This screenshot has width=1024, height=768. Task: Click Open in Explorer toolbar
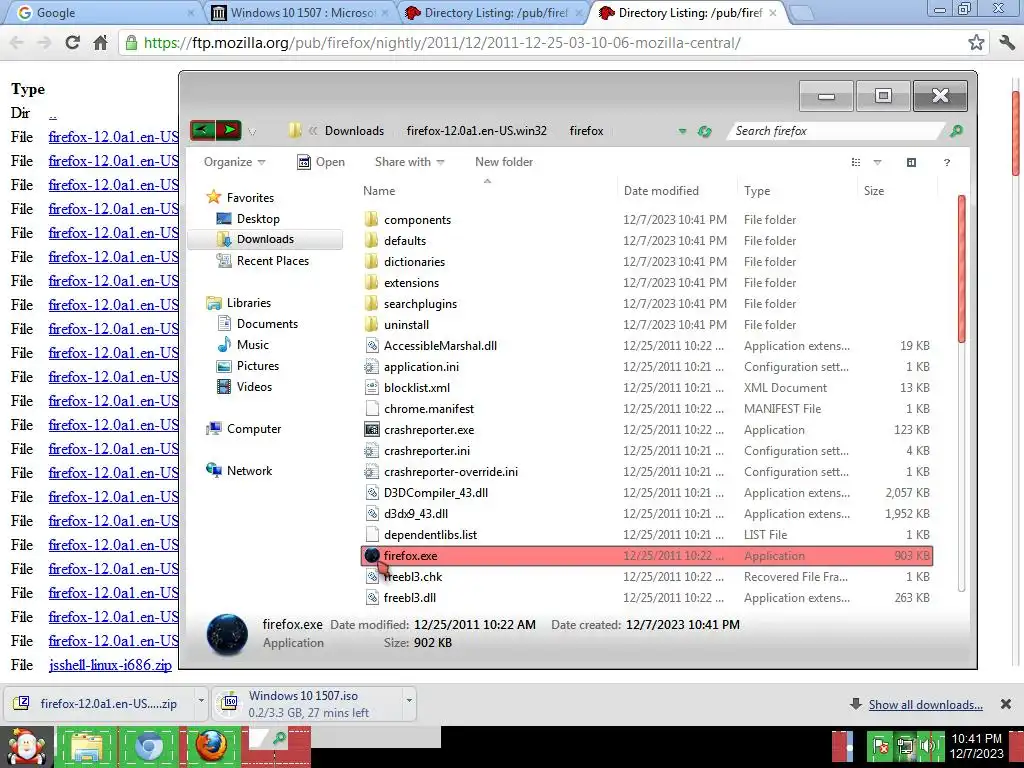[x=321, y=162]
